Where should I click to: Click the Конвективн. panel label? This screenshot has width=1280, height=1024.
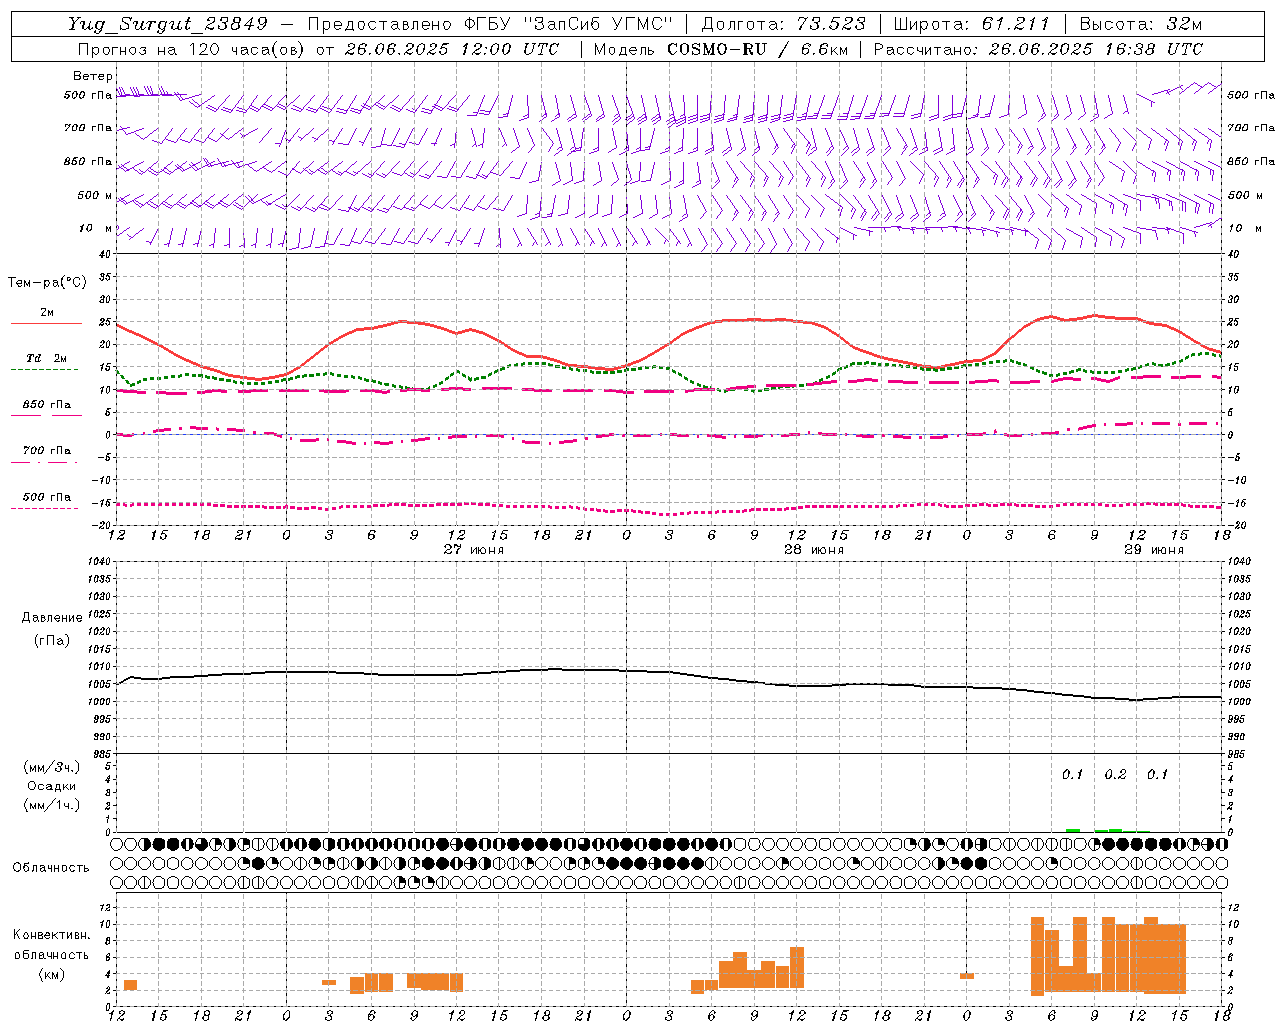(x=52, y=935)
